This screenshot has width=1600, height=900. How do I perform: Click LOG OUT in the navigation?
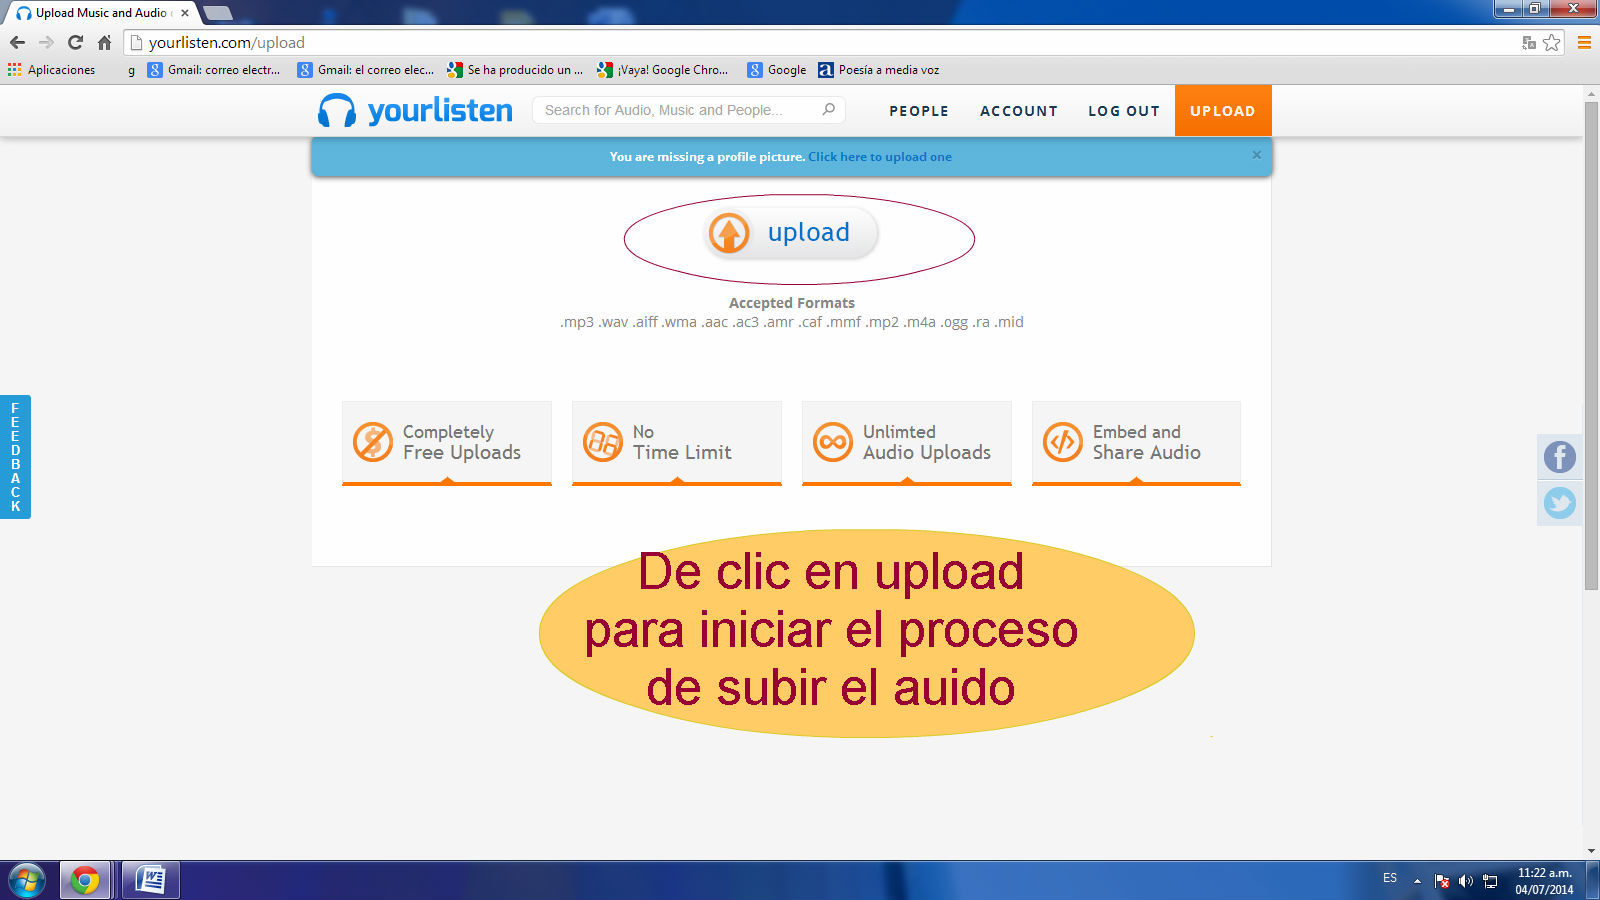pyautogui.click(x=1124, y=111)
